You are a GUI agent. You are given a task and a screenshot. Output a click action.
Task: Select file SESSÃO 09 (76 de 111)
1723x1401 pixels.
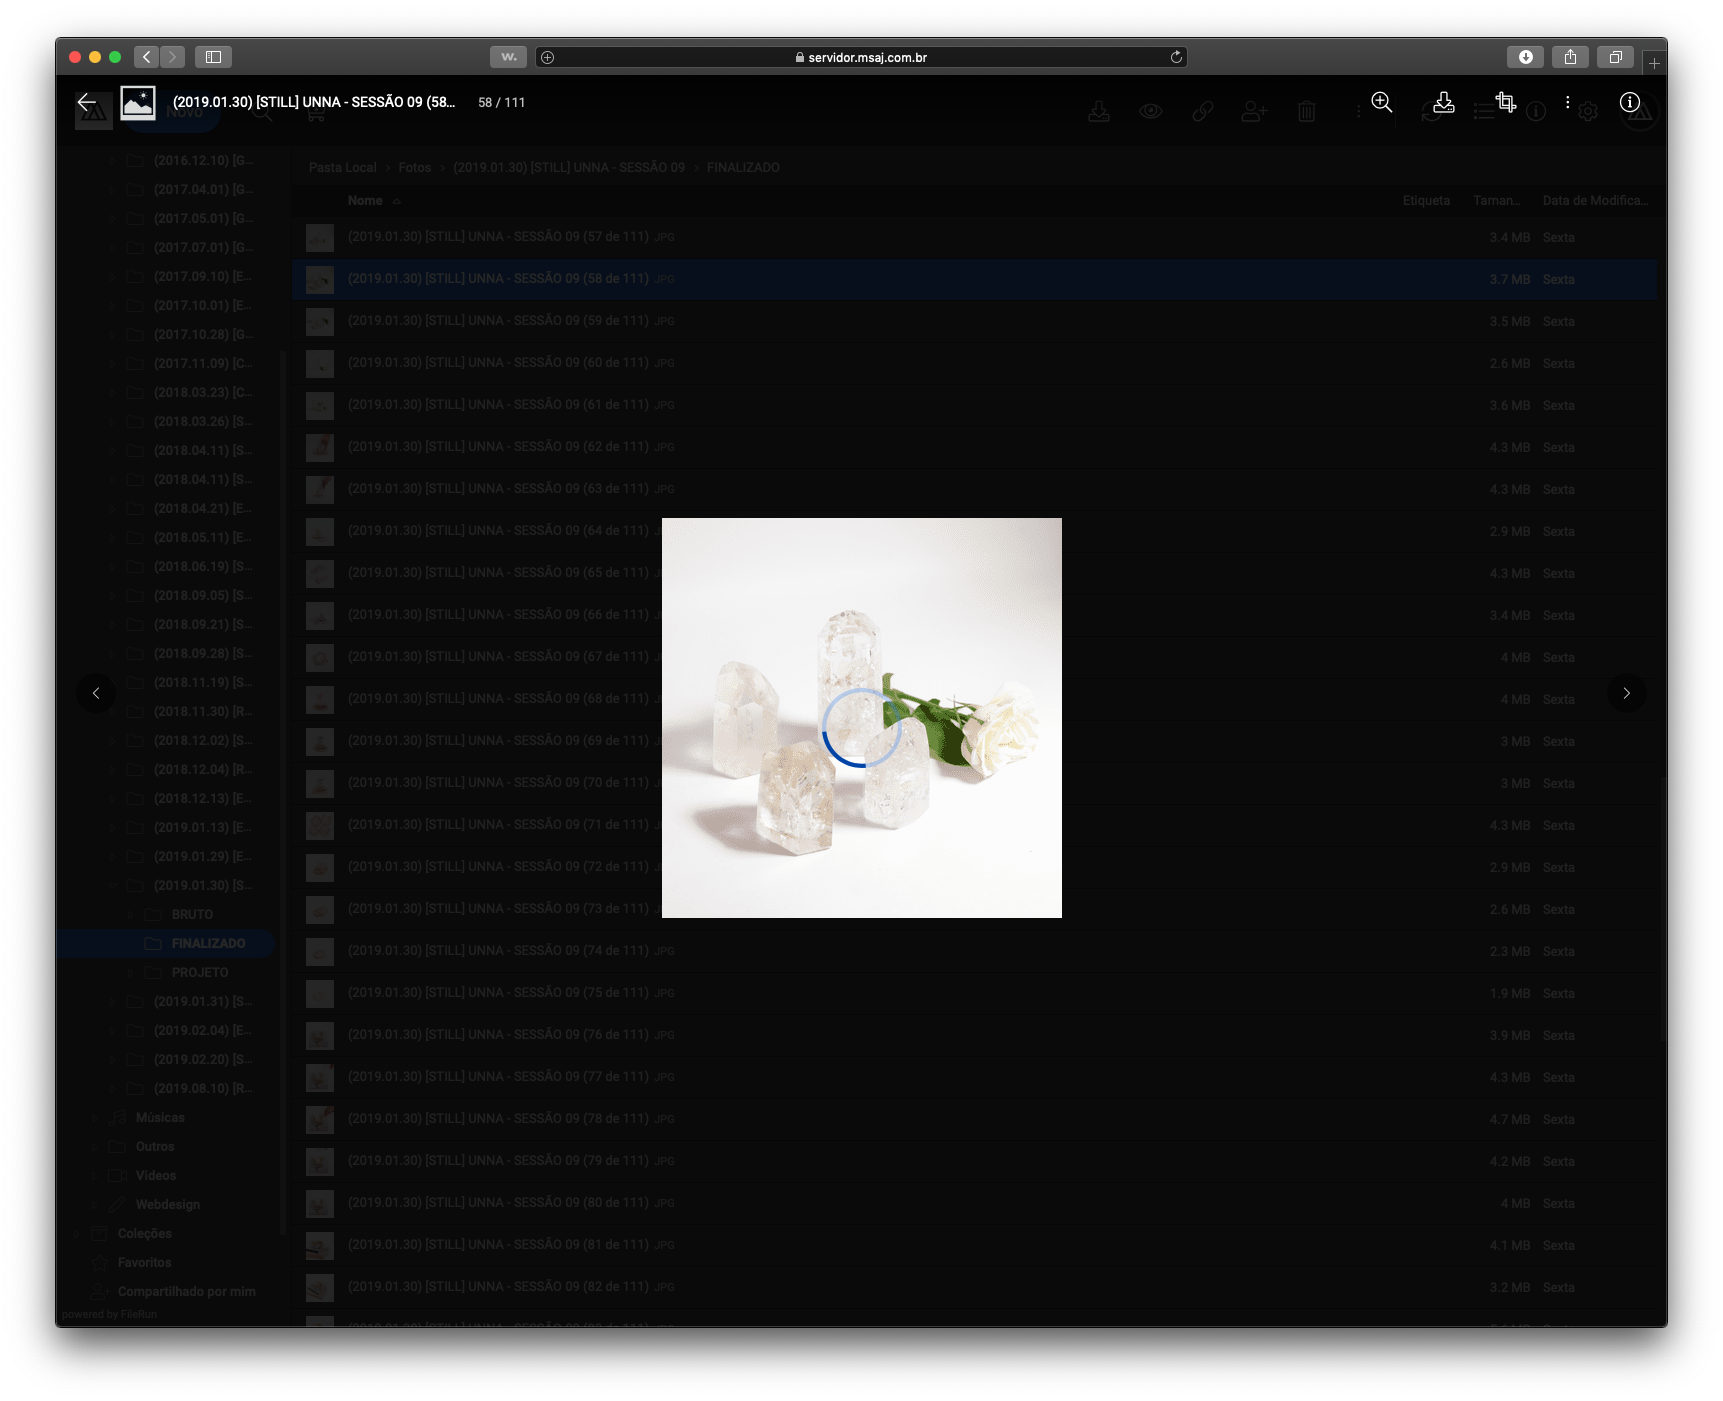(x=975, y=1035)
